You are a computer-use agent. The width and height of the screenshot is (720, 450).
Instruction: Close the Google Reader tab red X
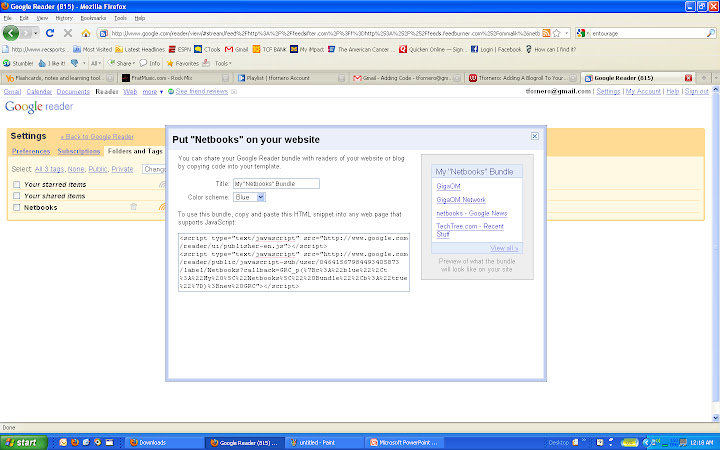[688, 78]
